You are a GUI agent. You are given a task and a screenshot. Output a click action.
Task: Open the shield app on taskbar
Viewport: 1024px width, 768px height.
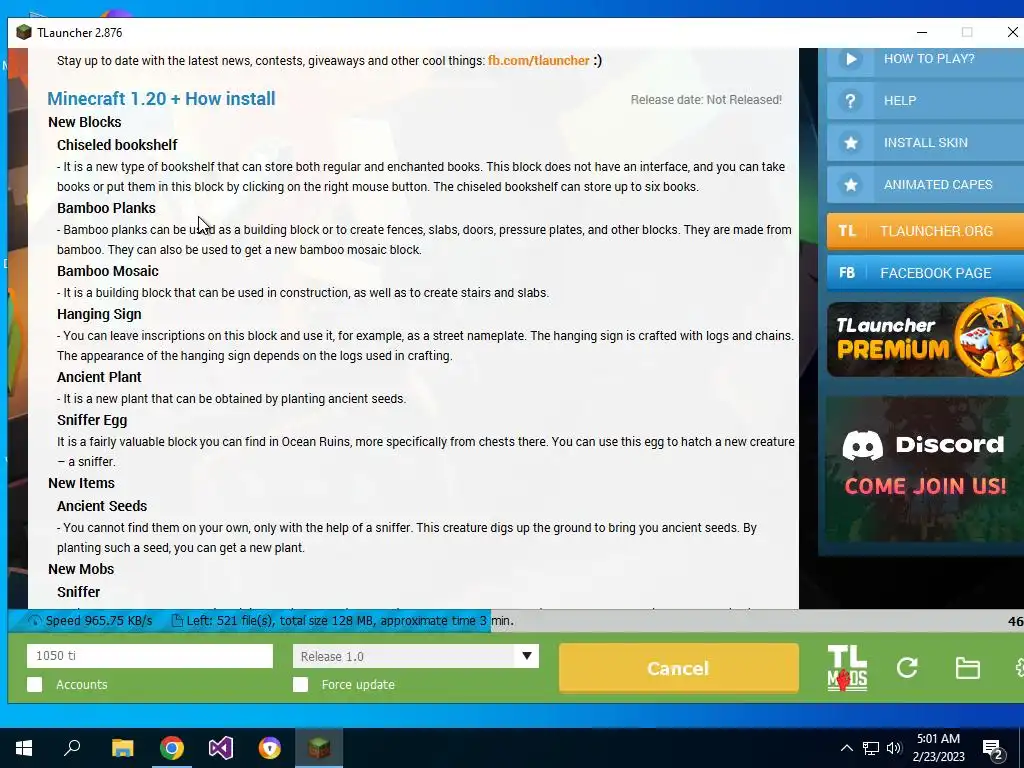270,748
